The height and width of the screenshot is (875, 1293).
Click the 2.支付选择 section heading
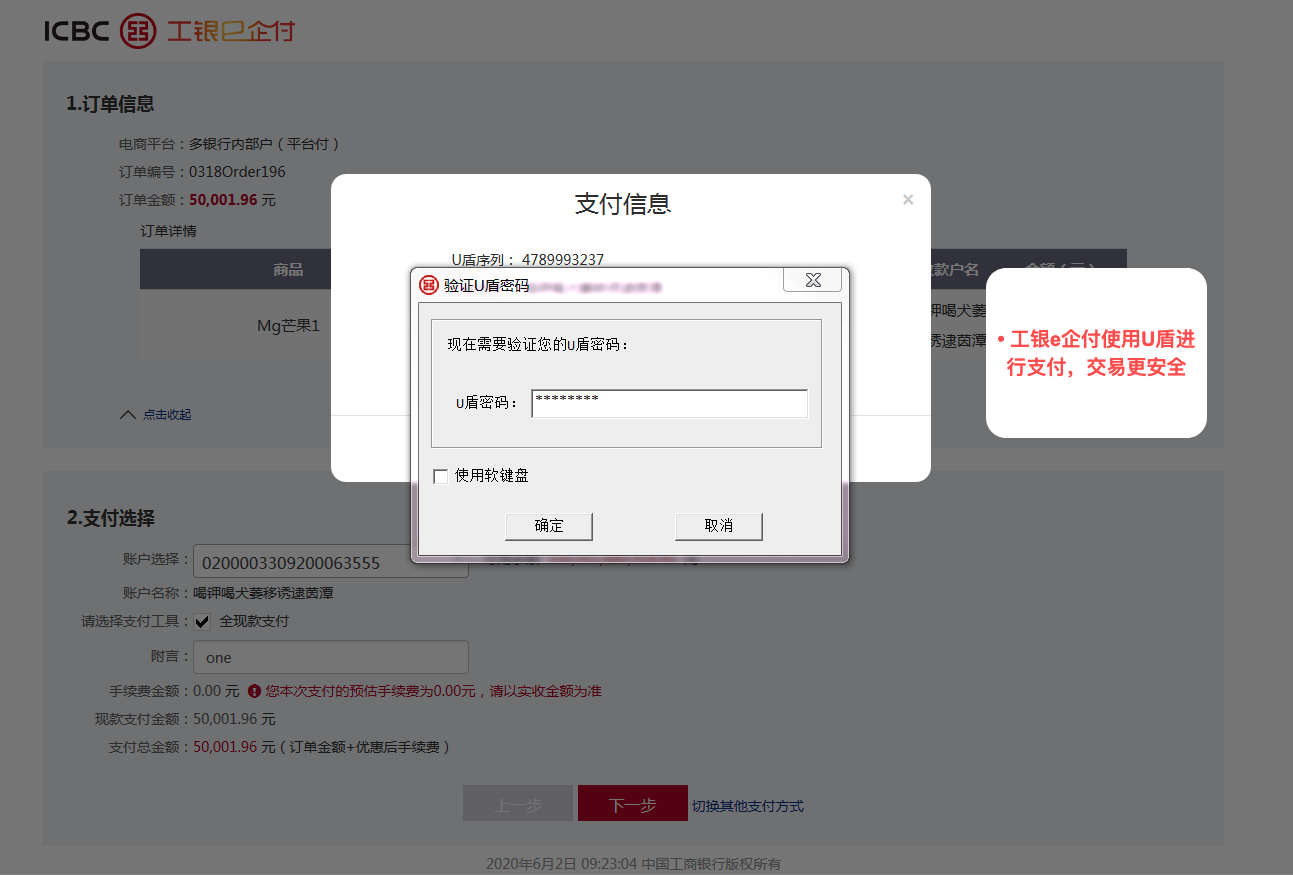[110, 518]
